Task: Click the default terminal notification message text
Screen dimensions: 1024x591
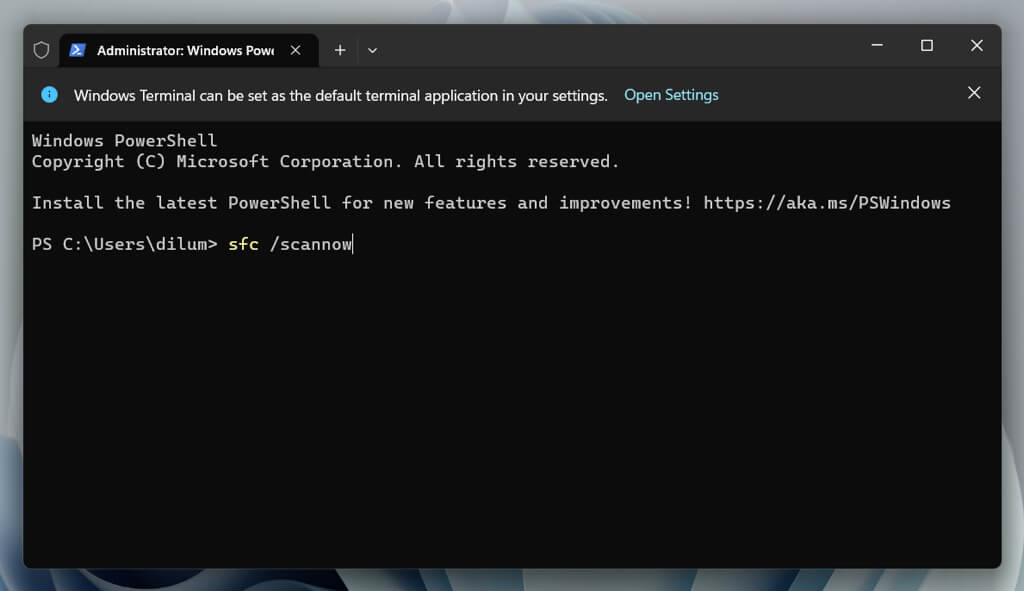Action: (340, 96)
